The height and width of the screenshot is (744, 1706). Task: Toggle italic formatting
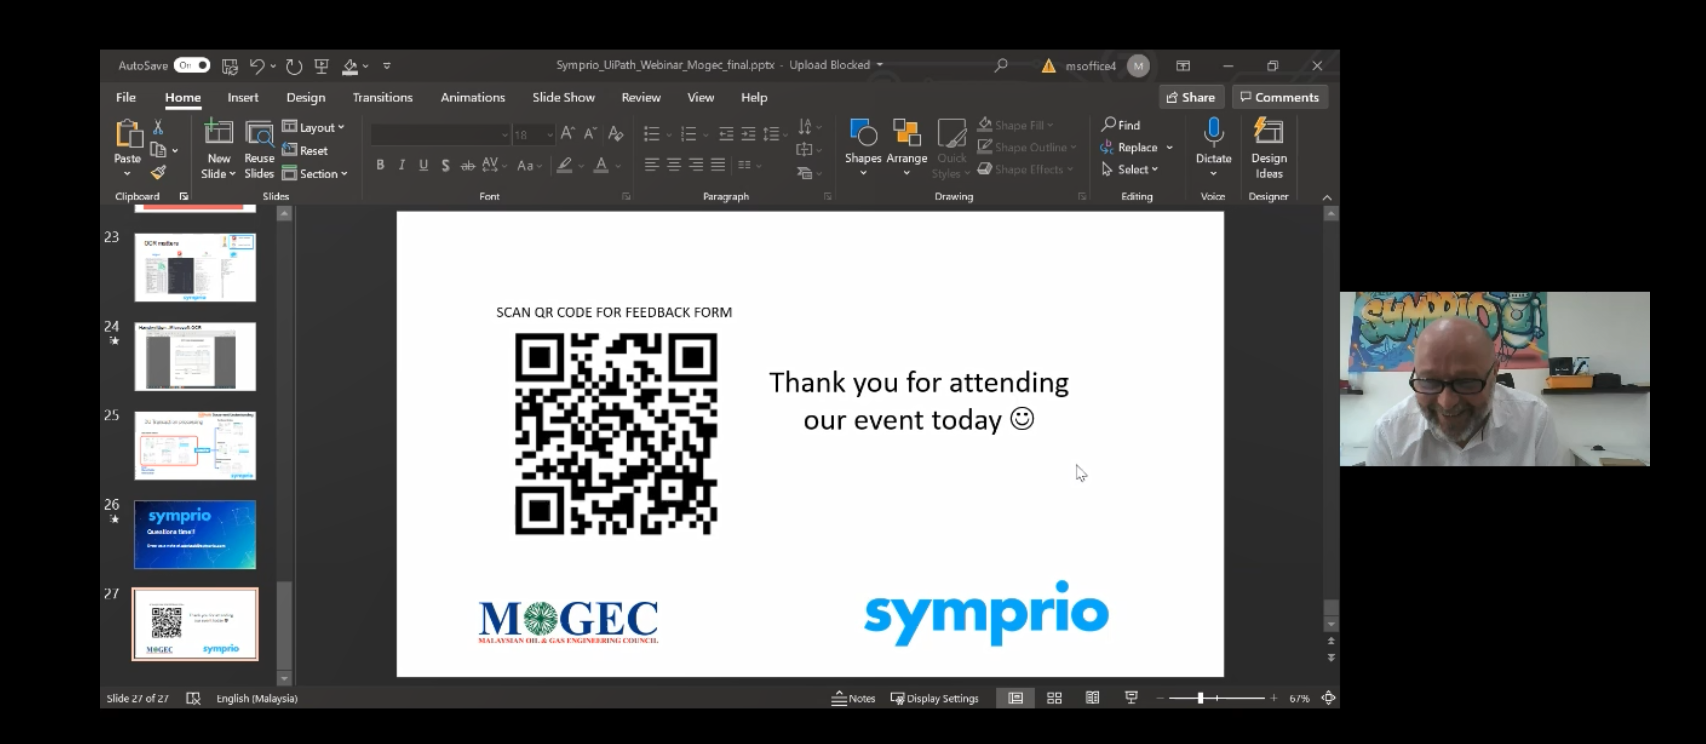[x=402, y=166]
